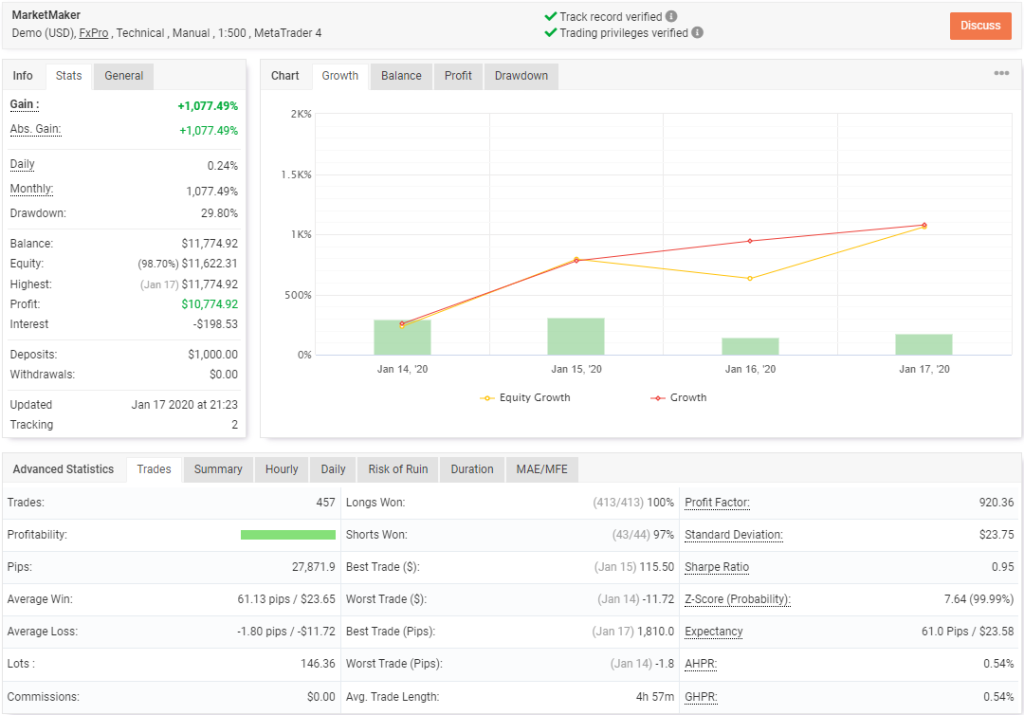Click the MarketMaker account title
Viewport: 1024px width, 715px height.
pyautogui.click(x=46, y=15)
